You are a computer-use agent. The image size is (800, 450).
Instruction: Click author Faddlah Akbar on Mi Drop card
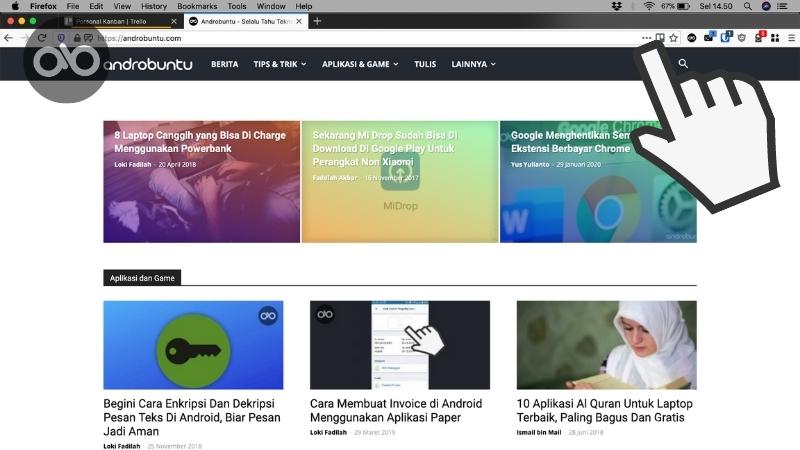(x=335, y=178)
